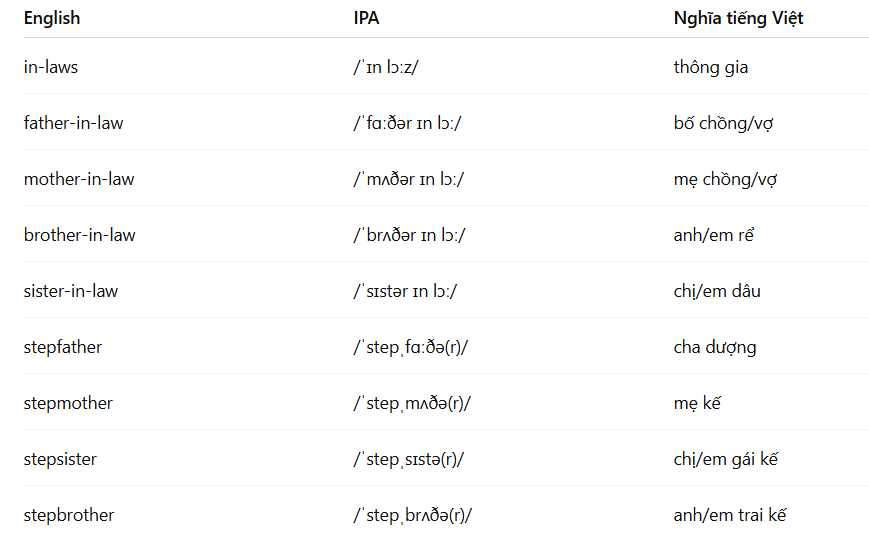Click the word stepsister
Screen dimensions: 869x547
point(60,459)
